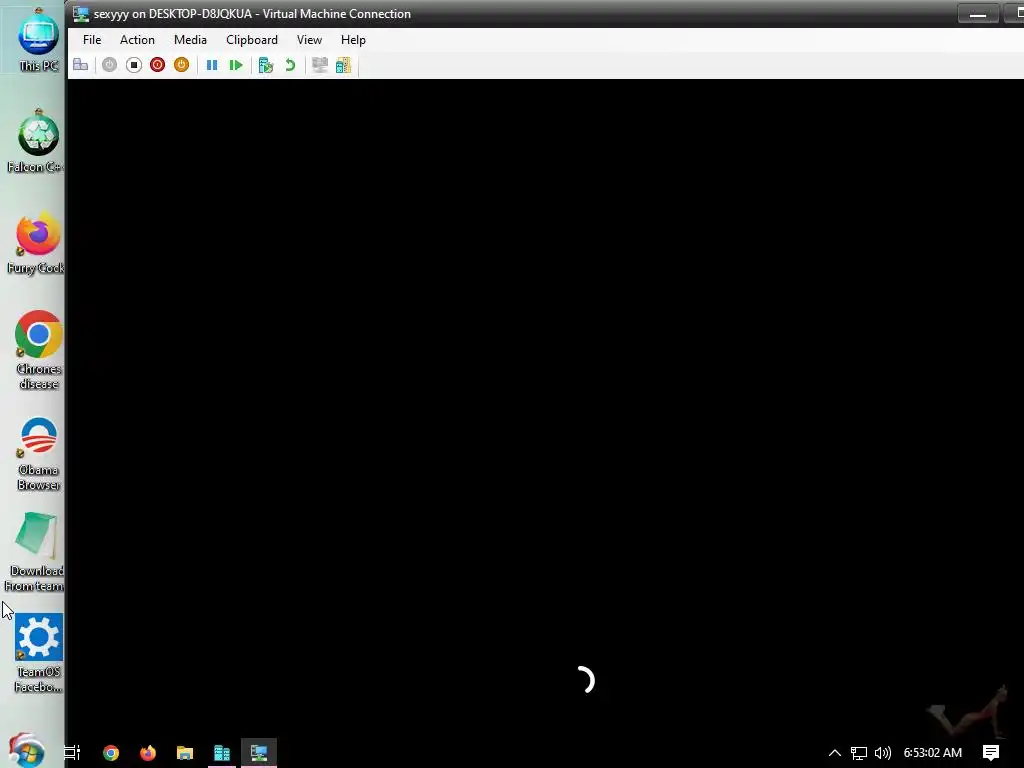This screenshot has height=768, width=1024.
Task: Open the network tray icon
Action: [x=859, y=753]
